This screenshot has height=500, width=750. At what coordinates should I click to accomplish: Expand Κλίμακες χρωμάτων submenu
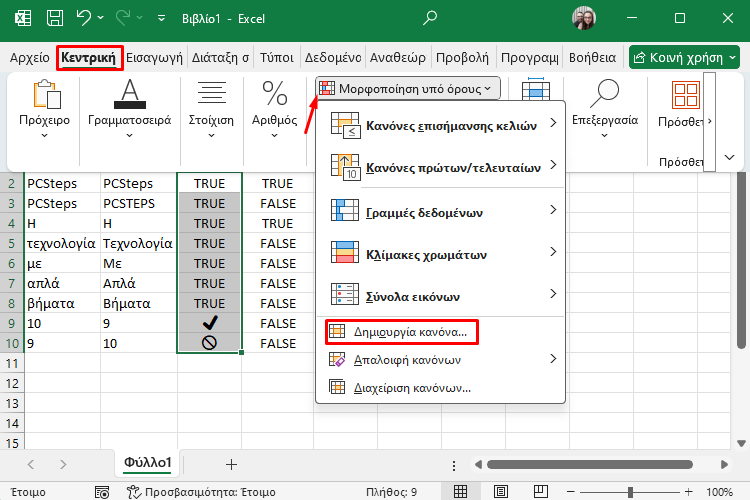point(441,254)
